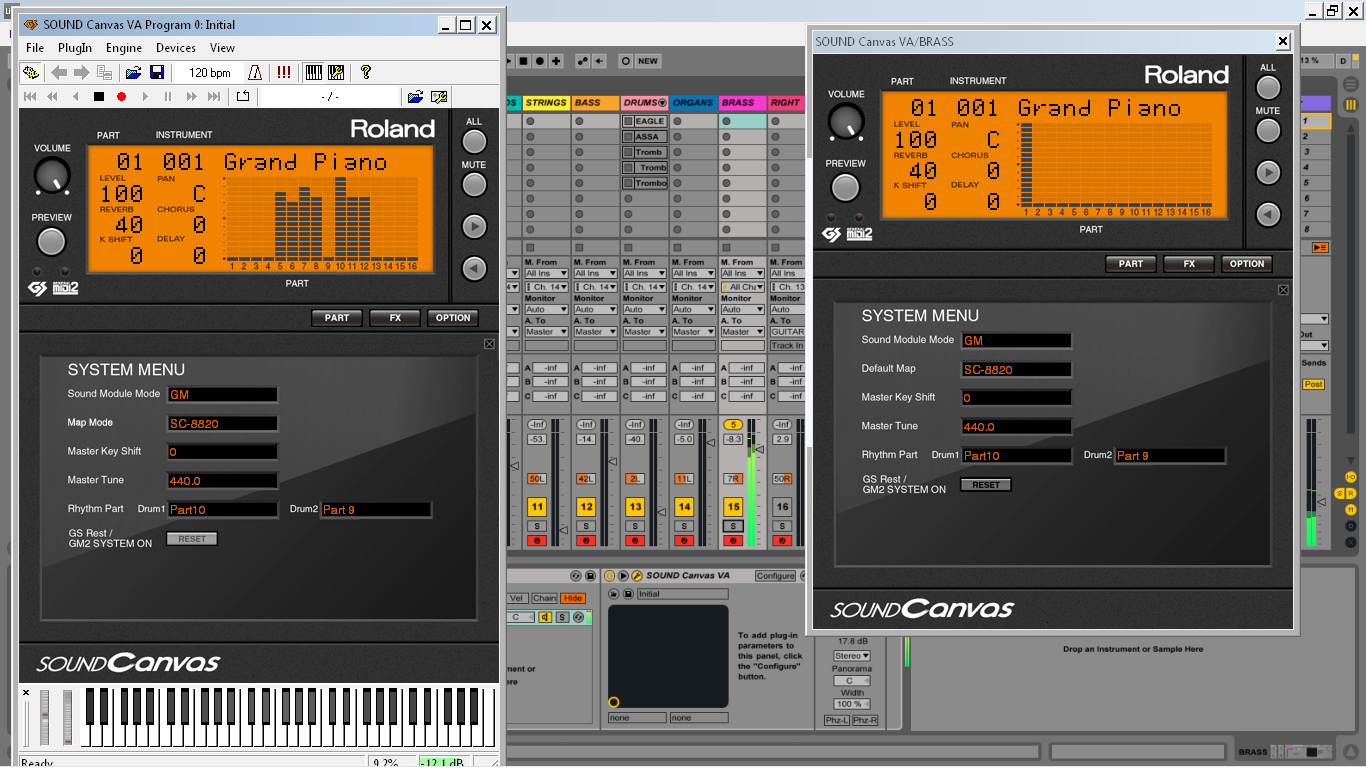Open the yellow question mark help icon
This screenshot has width=1366, height=768.
tap(366, 73)
